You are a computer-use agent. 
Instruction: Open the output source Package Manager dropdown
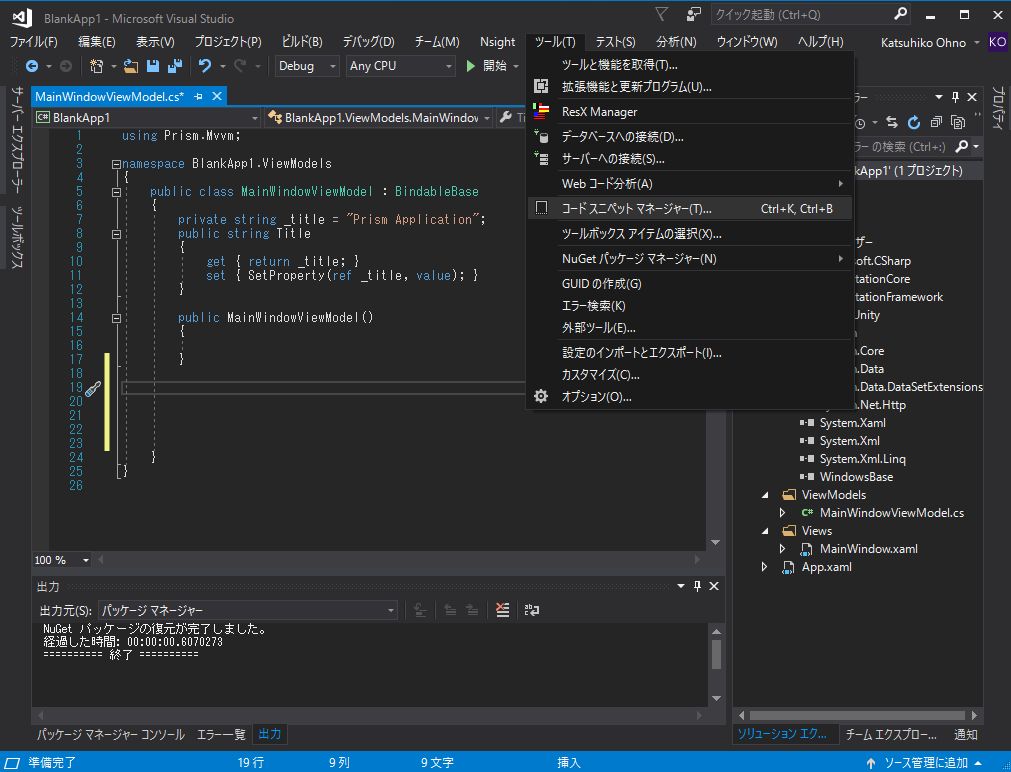248,610
